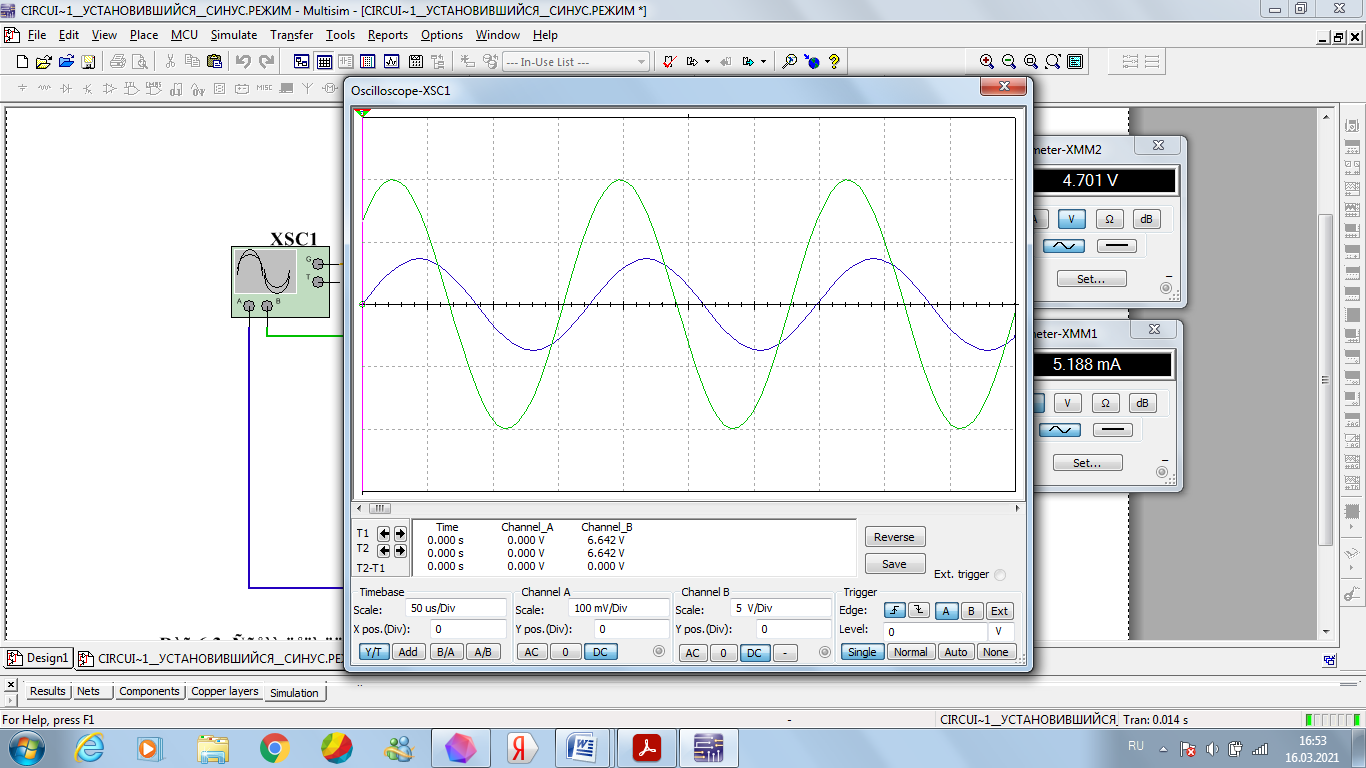Open the trigger Level unit V field

[x=1002, y=632]
